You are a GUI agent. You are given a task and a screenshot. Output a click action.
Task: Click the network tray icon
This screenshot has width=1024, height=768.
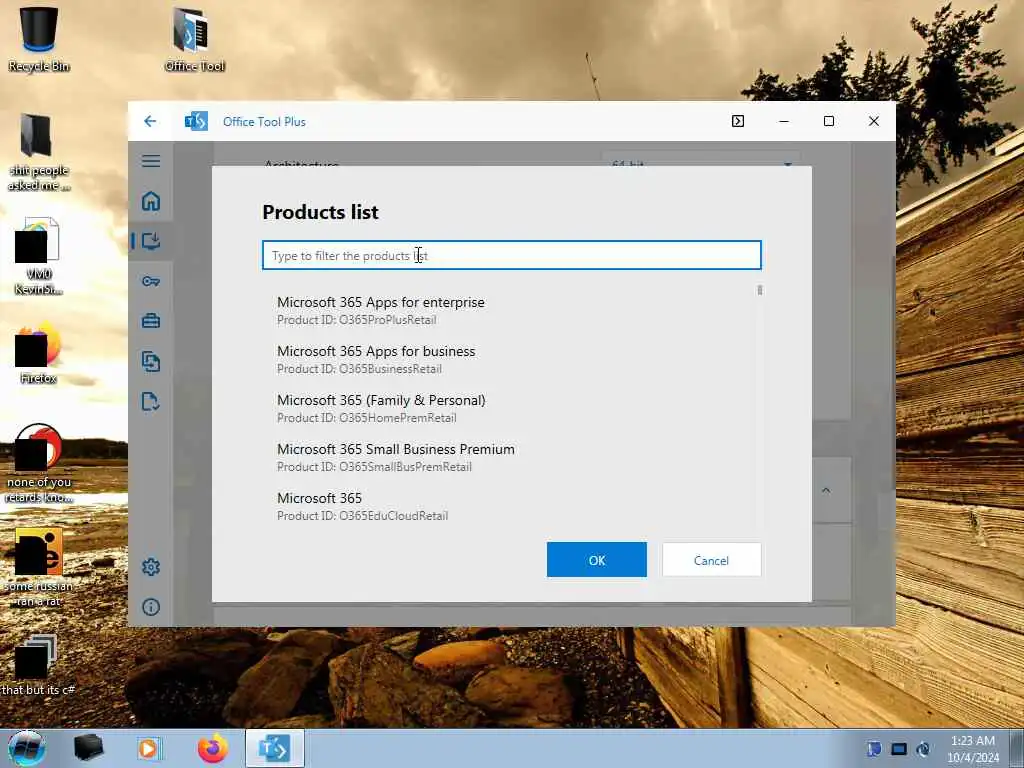pyautogui.click(x=899, y=749)
